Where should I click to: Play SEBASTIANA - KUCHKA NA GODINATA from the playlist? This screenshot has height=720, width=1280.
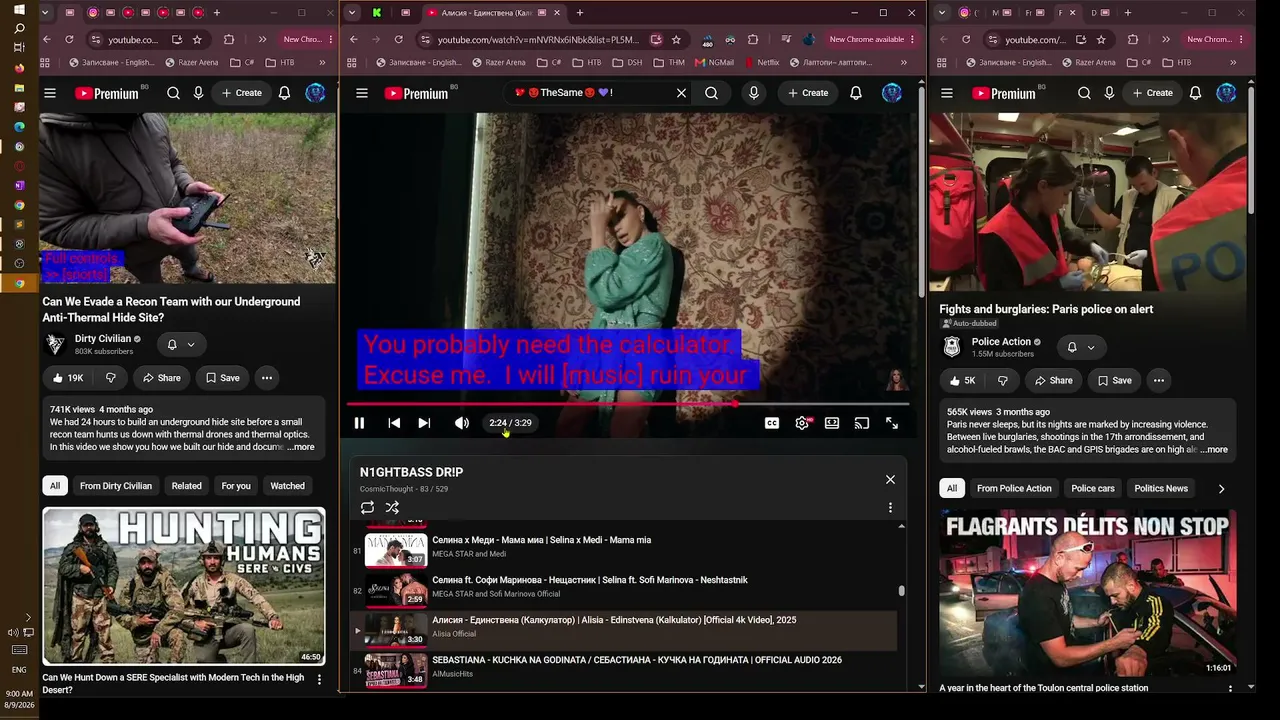623,670
